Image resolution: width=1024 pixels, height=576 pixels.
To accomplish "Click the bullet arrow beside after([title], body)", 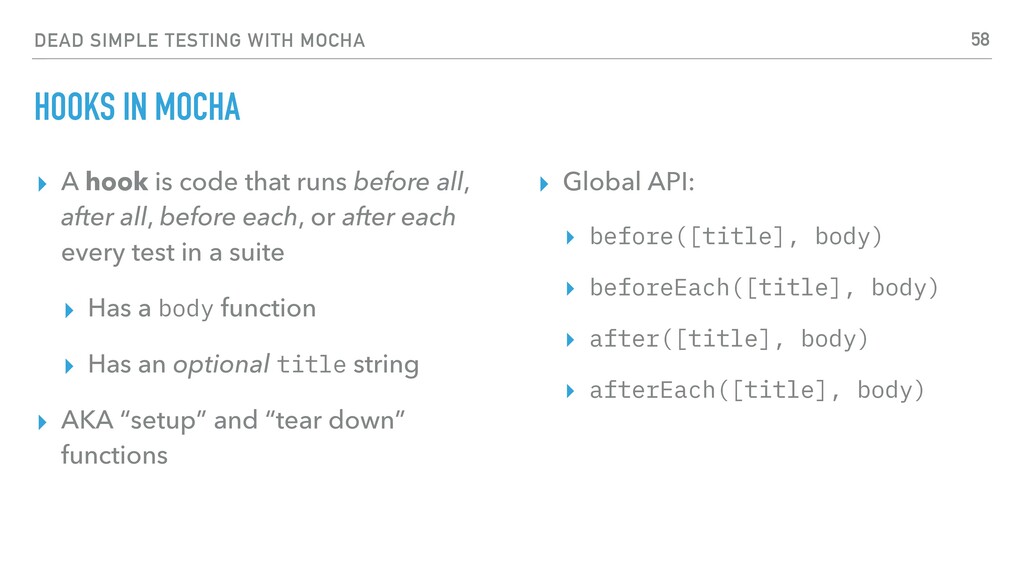I will [570, 340].
